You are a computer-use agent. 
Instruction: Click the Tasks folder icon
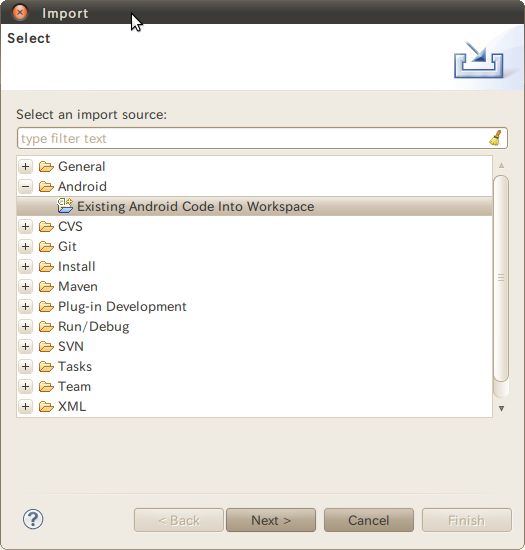[46, 367]
